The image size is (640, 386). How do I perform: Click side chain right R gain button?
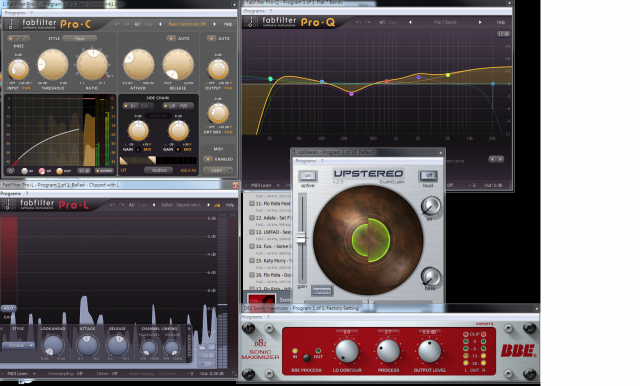[x=178, y=149]
